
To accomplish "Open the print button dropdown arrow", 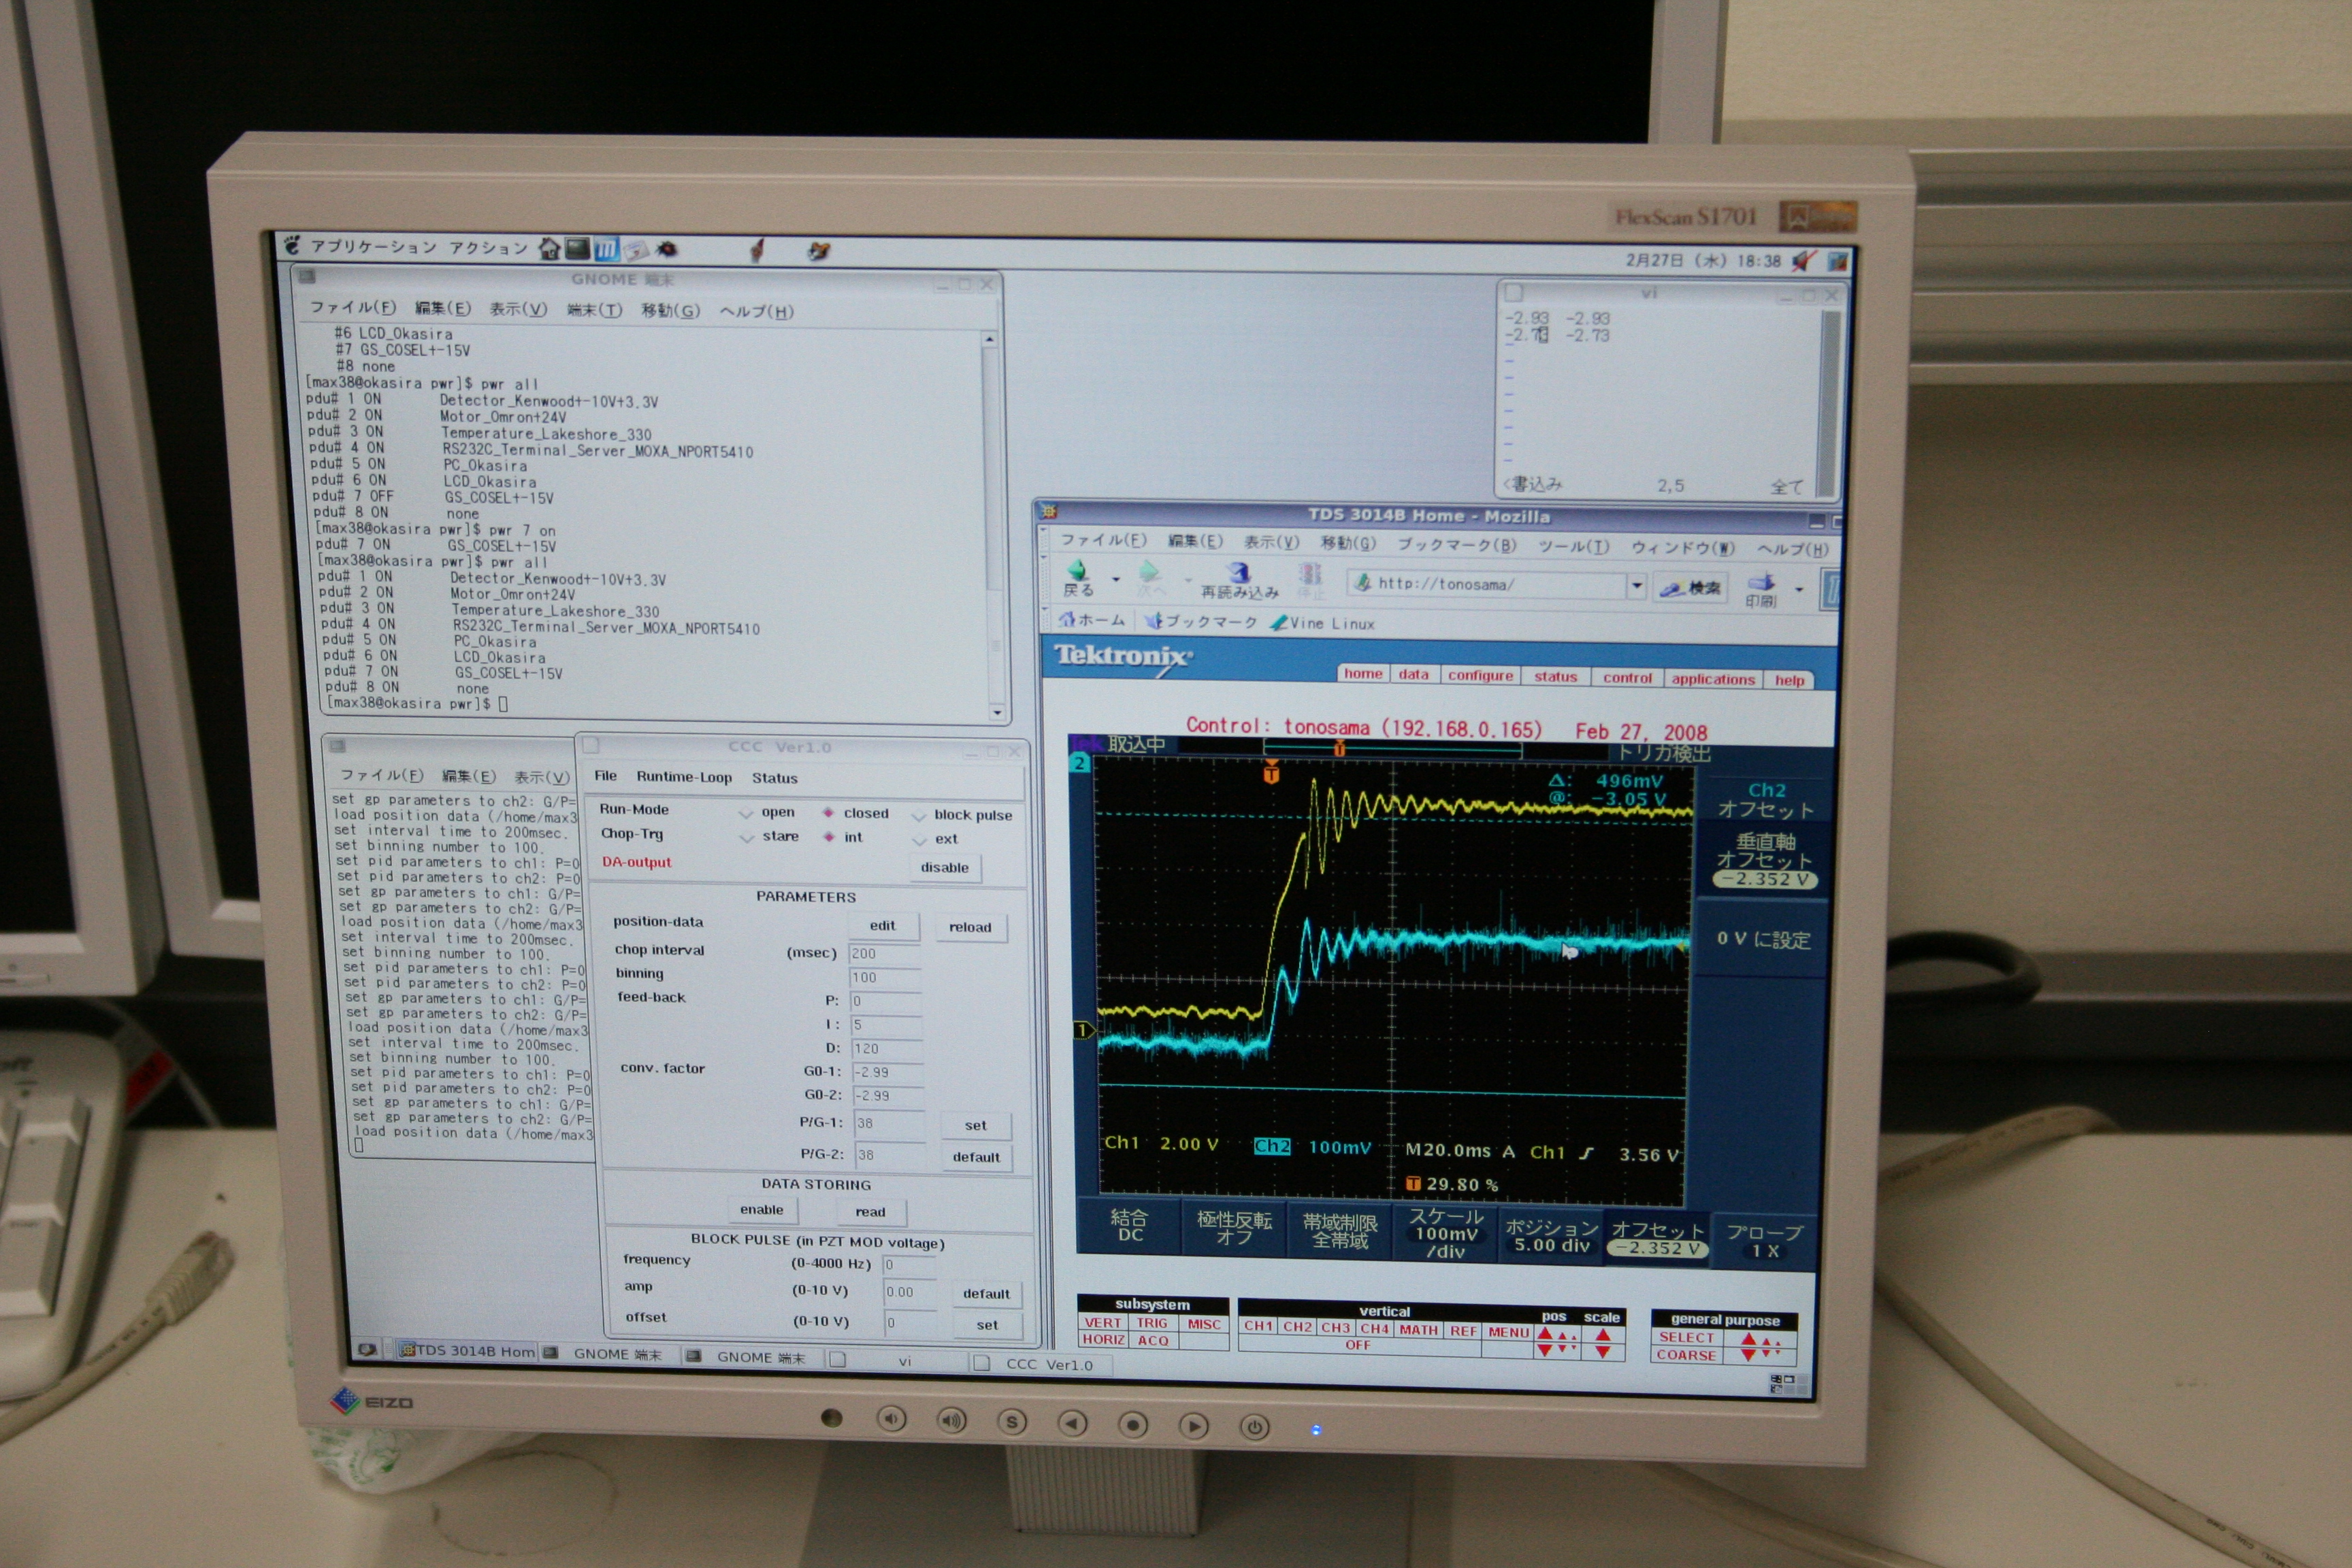I will pyautogui.click(x=1799, y=589).
